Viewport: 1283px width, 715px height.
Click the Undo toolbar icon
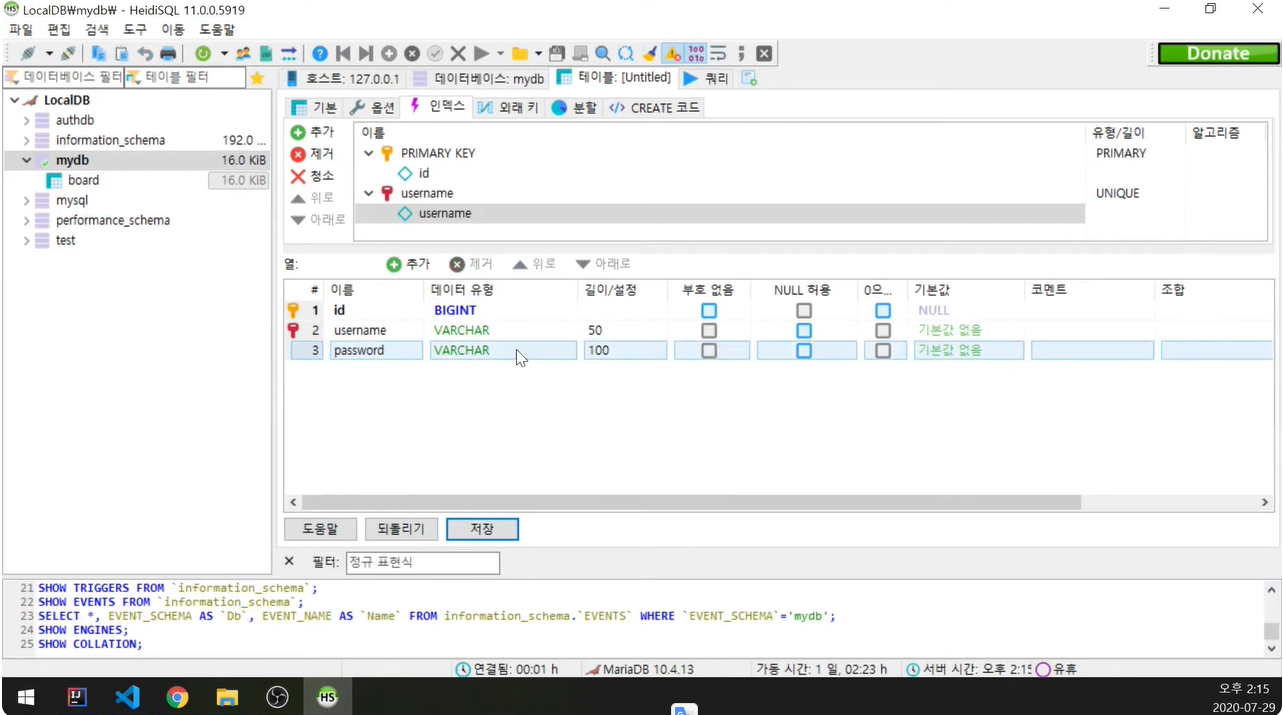pos(145,53)
